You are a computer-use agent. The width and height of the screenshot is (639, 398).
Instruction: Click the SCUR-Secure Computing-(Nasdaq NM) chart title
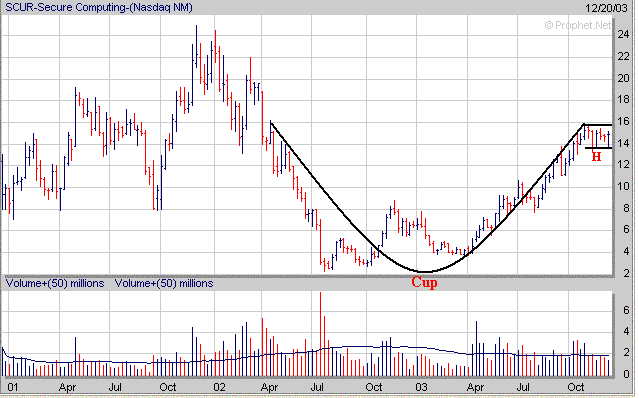point(99,7)
